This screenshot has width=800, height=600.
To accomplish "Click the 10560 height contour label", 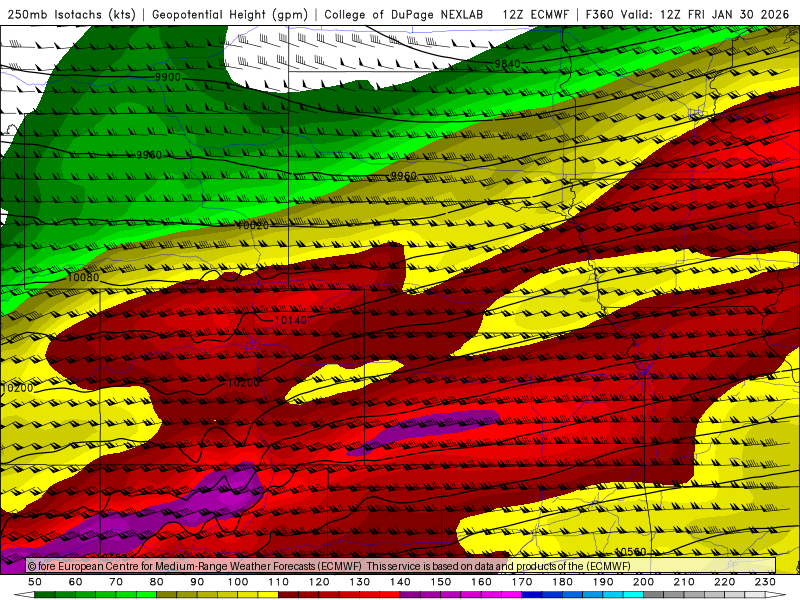I will [630, 552].
